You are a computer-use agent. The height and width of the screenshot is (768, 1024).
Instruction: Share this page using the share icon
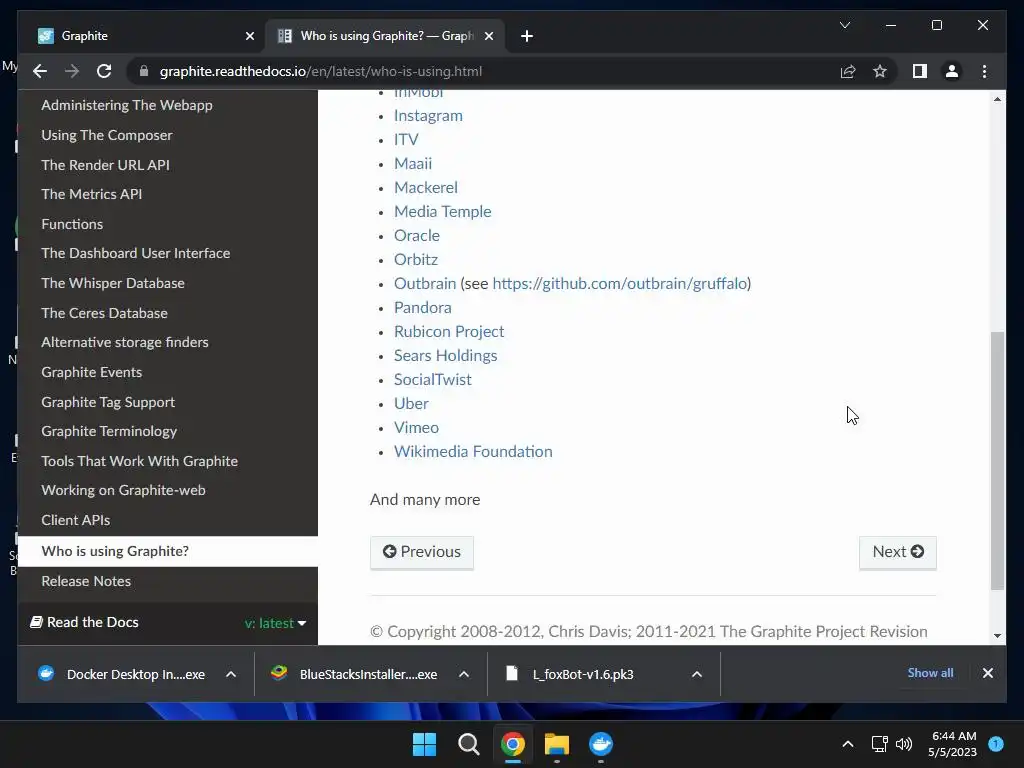(848, 71)
